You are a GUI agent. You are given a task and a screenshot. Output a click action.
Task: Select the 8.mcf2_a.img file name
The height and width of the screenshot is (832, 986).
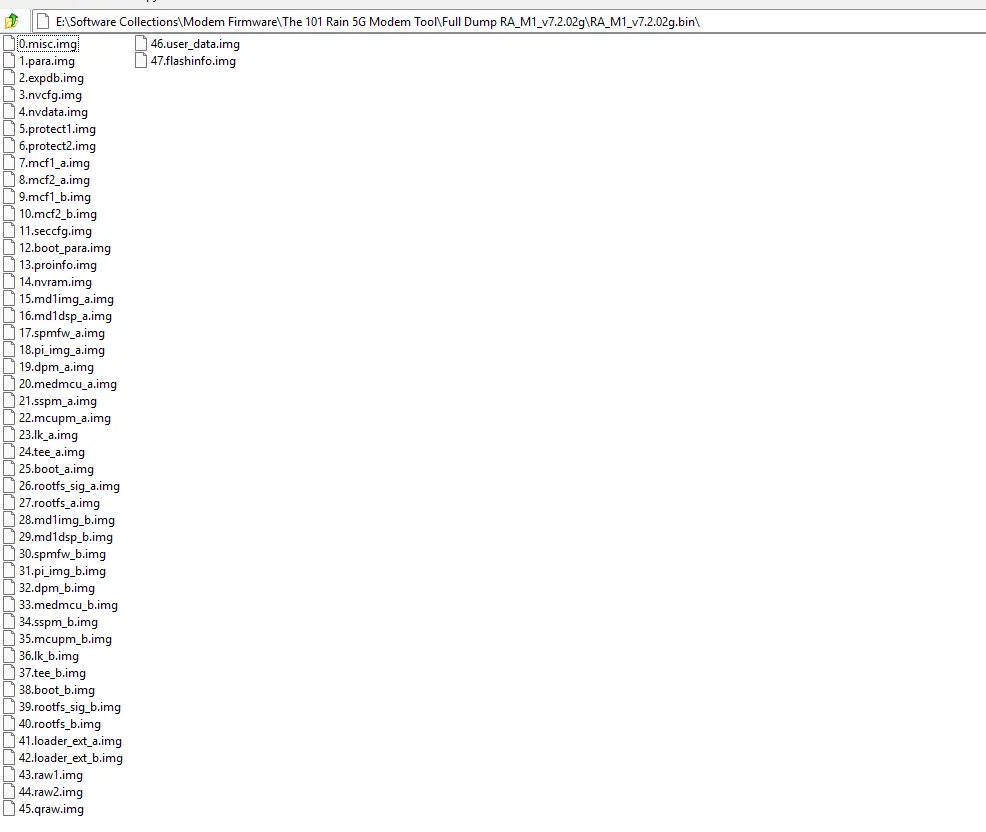54,180
